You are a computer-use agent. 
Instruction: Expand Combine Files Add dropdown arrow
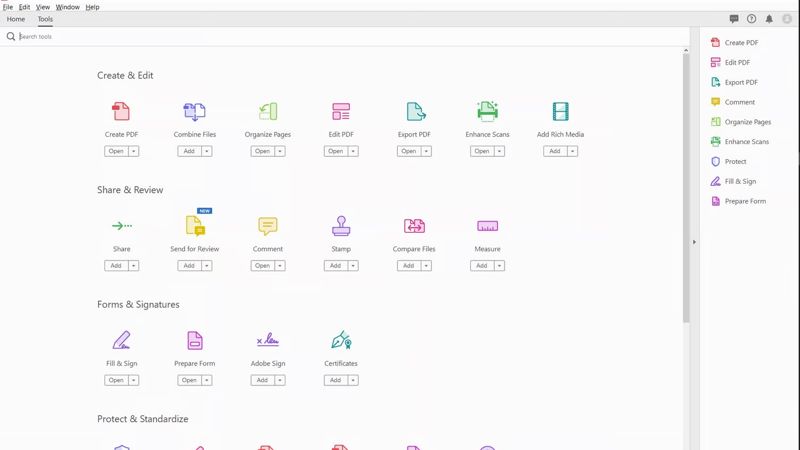point(207,151)
